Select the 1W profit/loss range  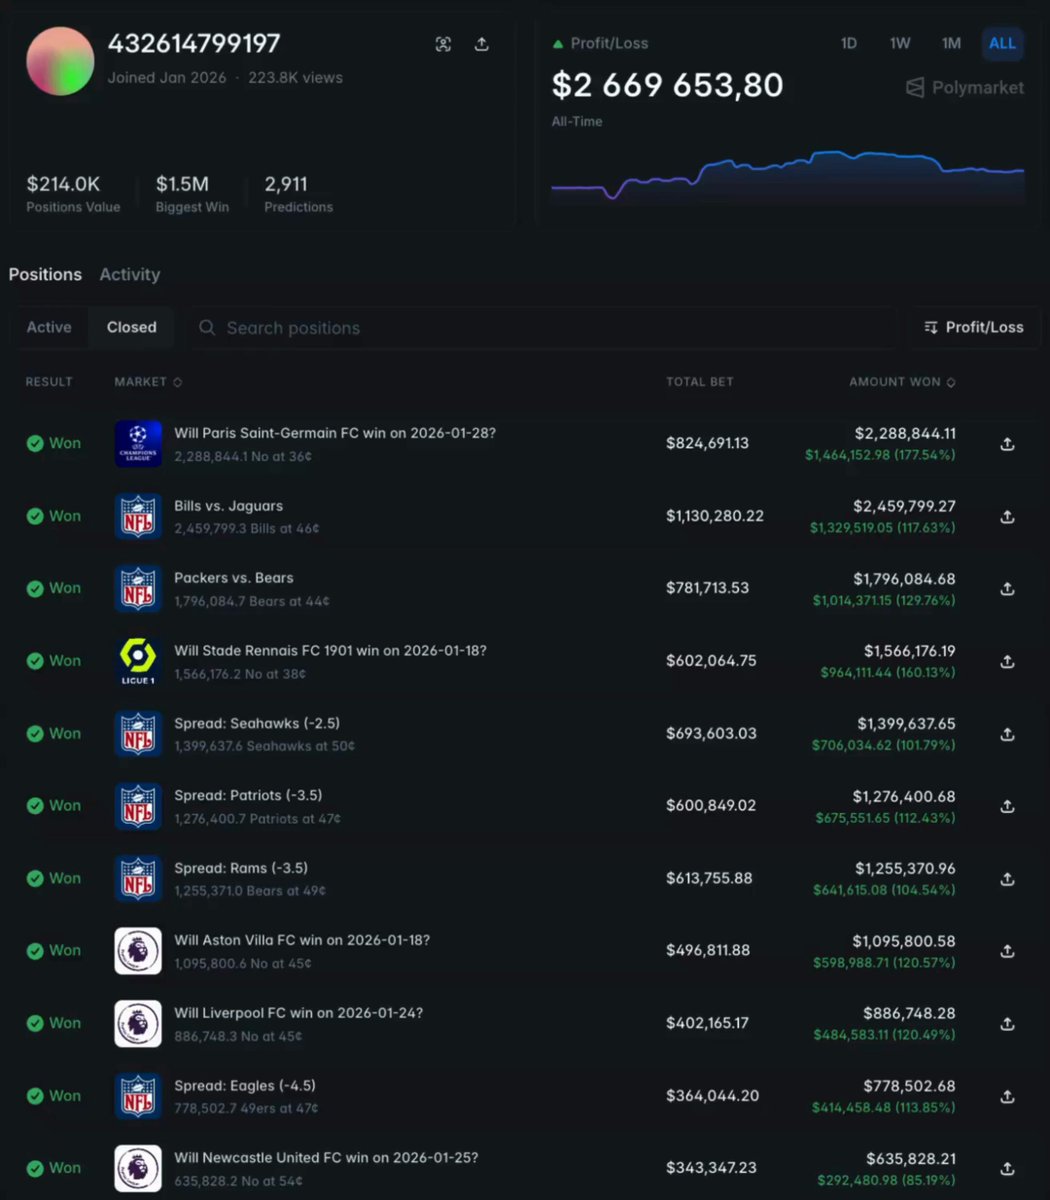pyautogui.click(x=899, y=43)
